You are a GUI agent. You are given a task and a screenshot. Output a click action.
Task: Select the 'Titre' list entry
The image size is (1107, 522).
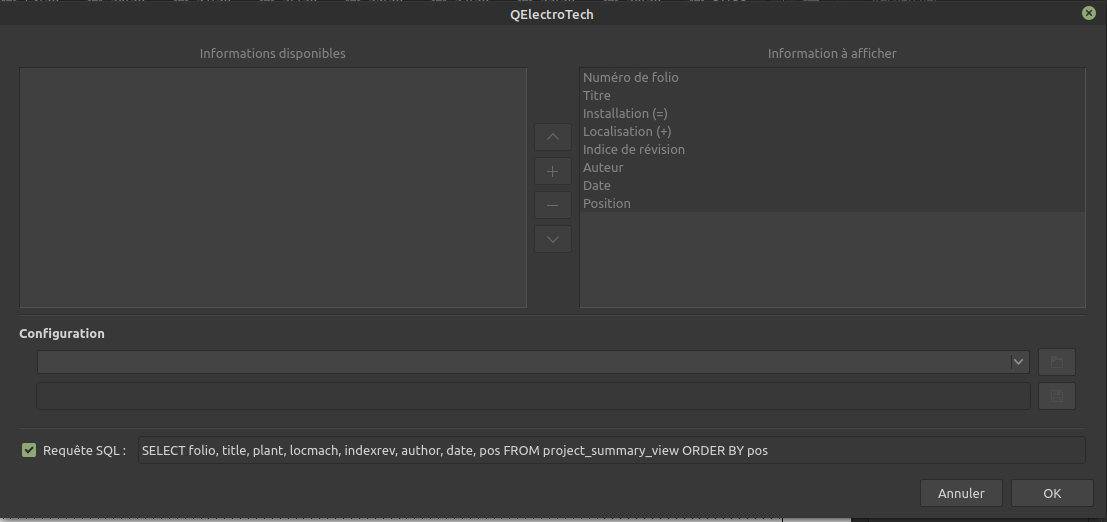click(x=597, y=96)
